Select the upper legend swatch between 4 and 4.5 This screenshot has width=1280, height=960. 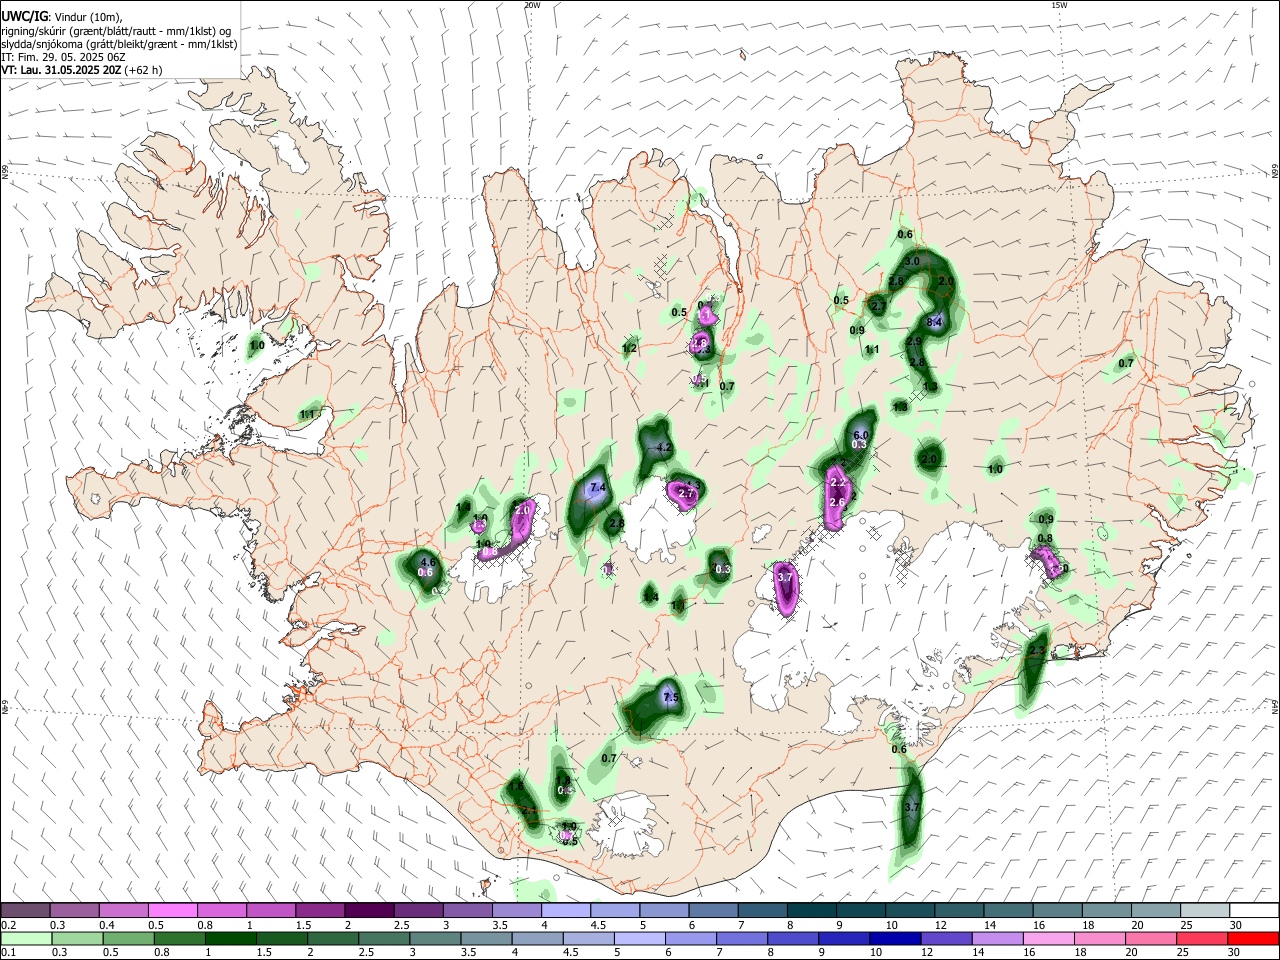pyautogui.click(x=566, y=911)
